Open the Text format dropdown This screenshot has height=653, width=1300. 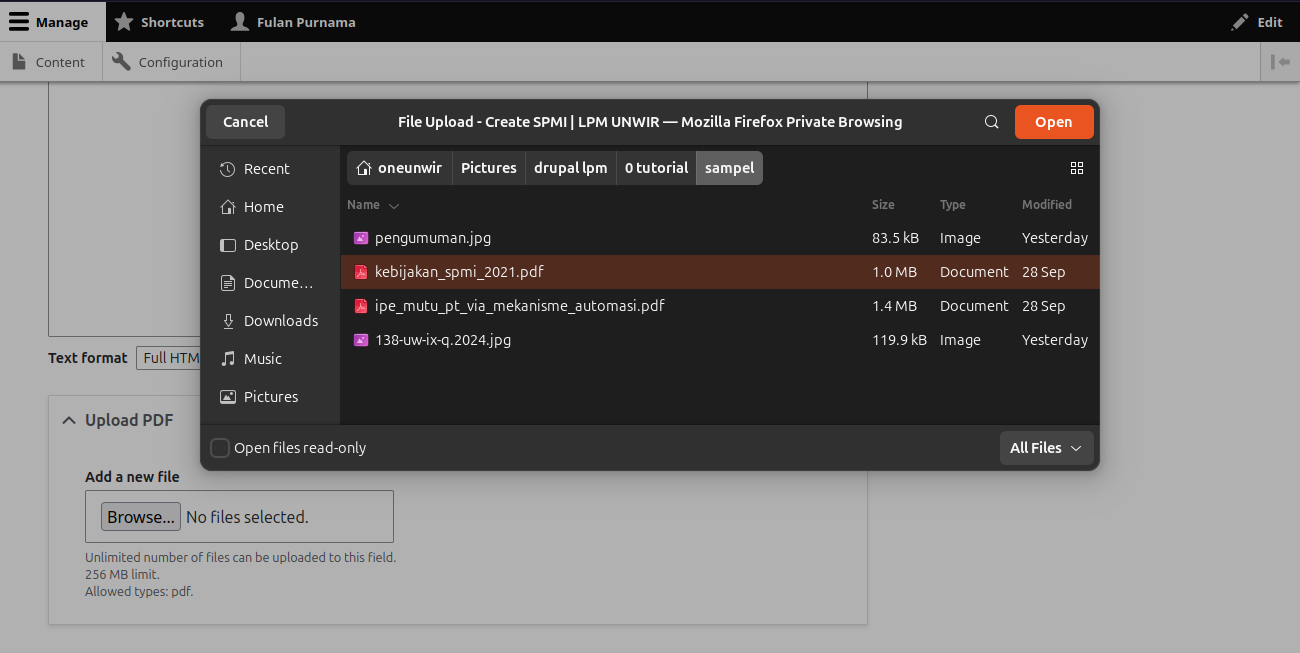coord(168,358)
